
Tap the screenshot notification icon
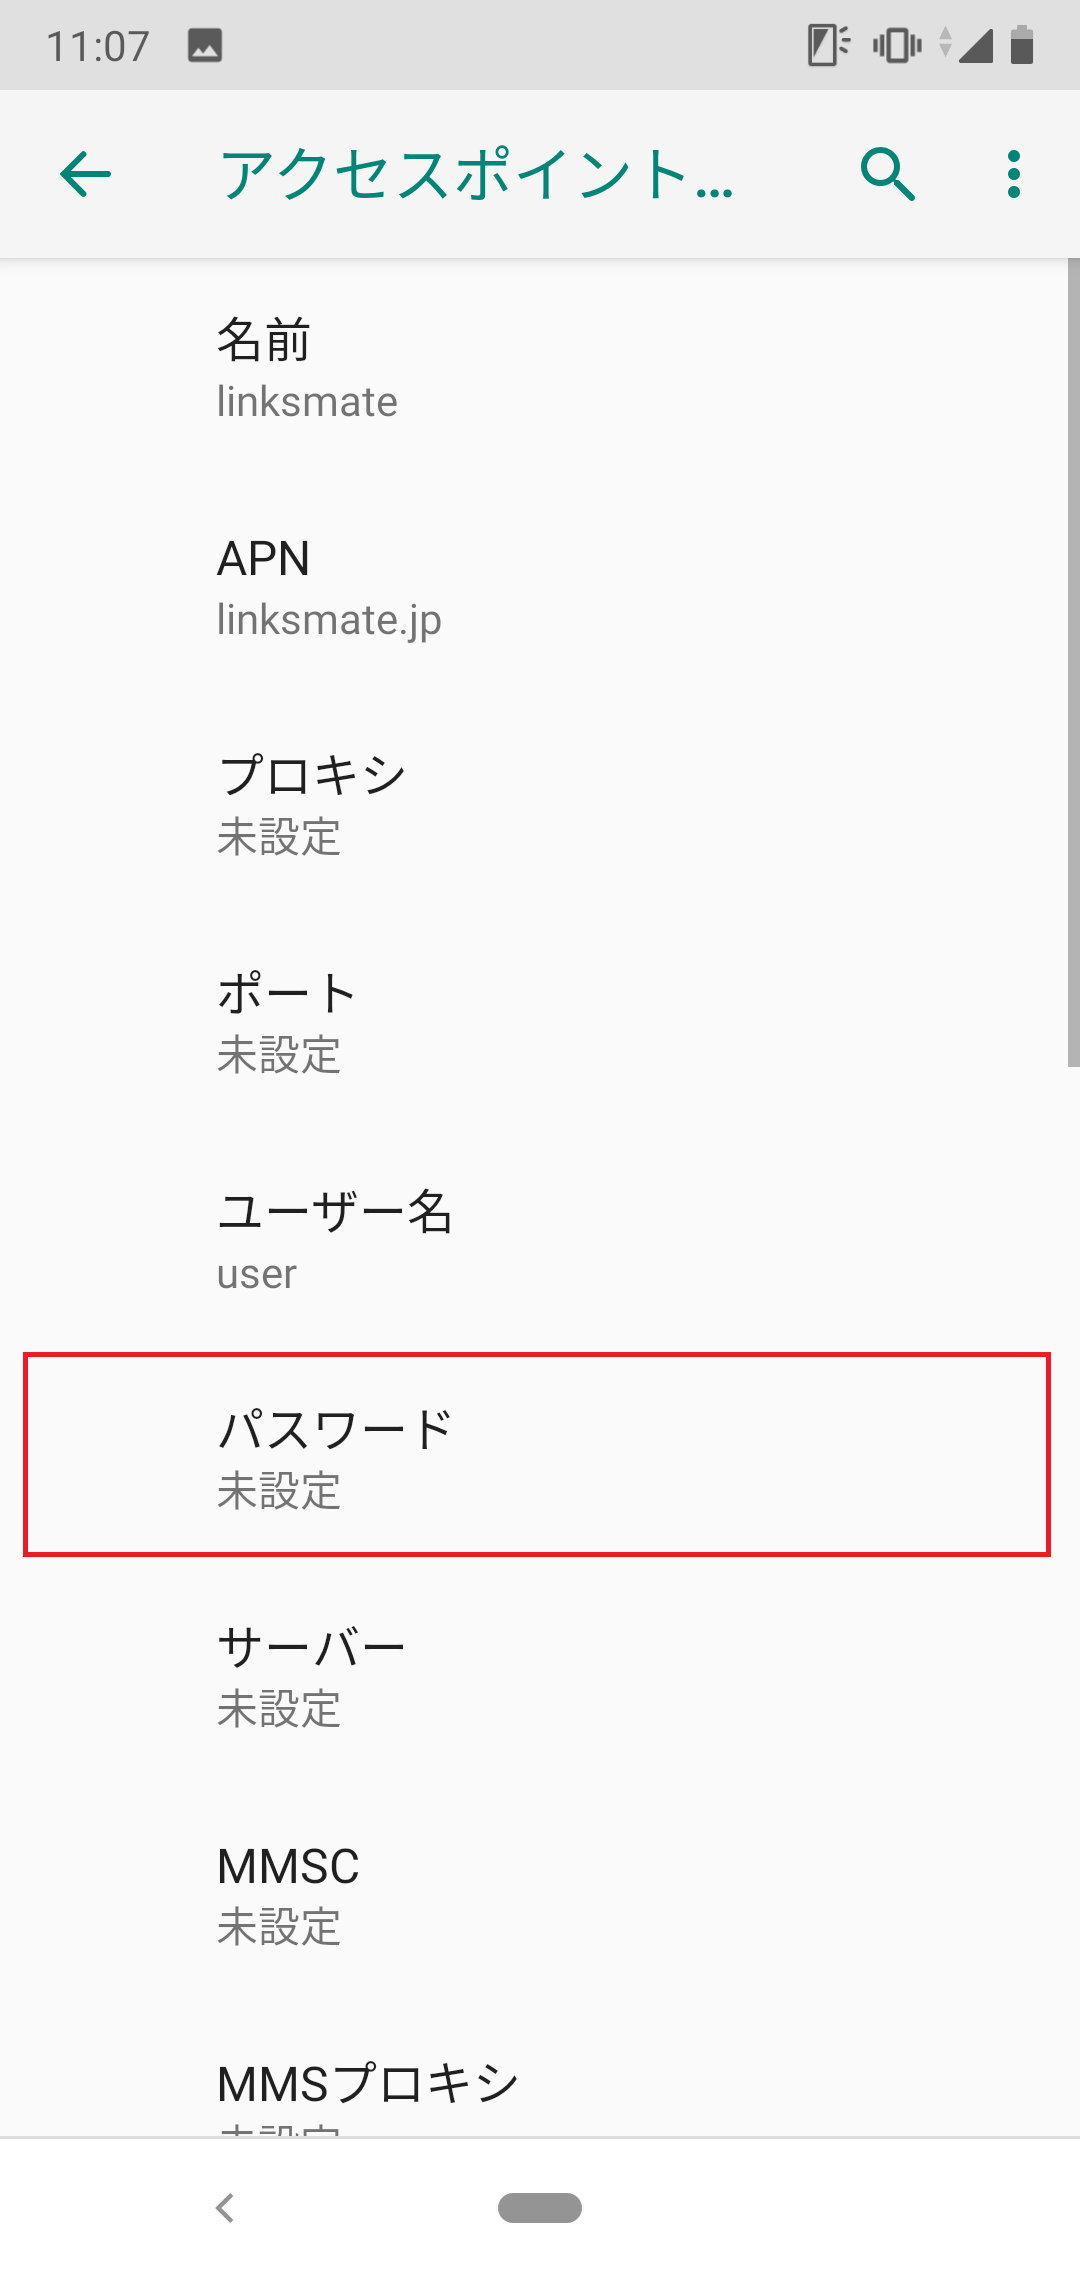[x=203, y=45]
